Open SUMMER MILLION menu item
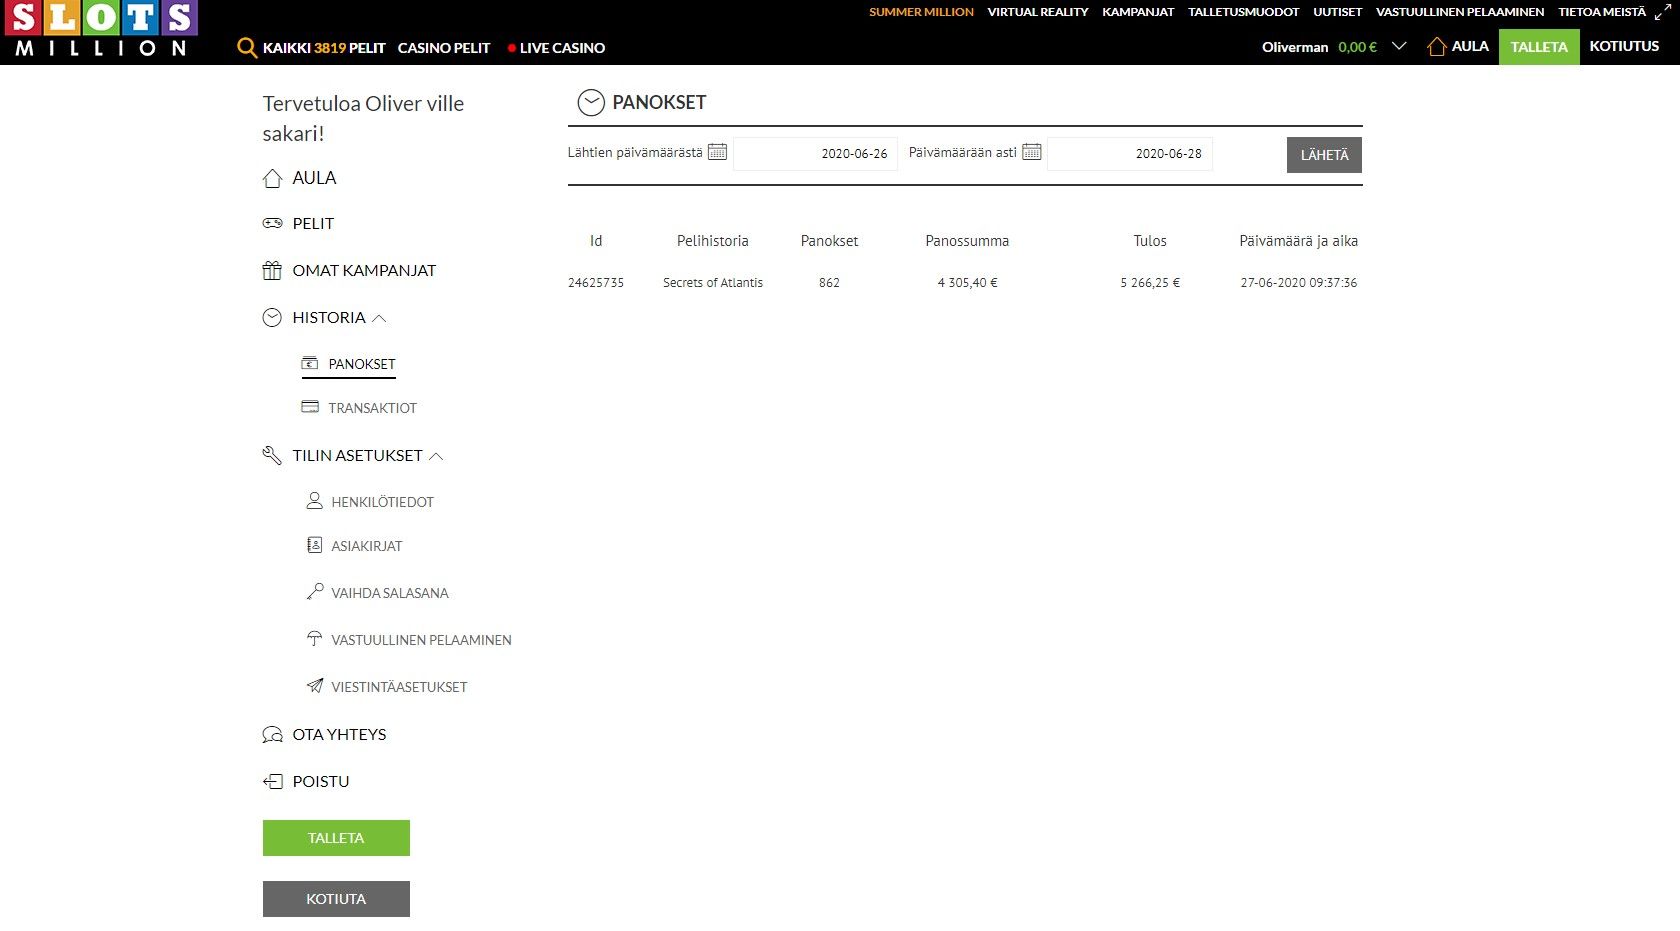The width and height of the screenshot is (1680, 931). pyautogui.click(x=921, y=12)
